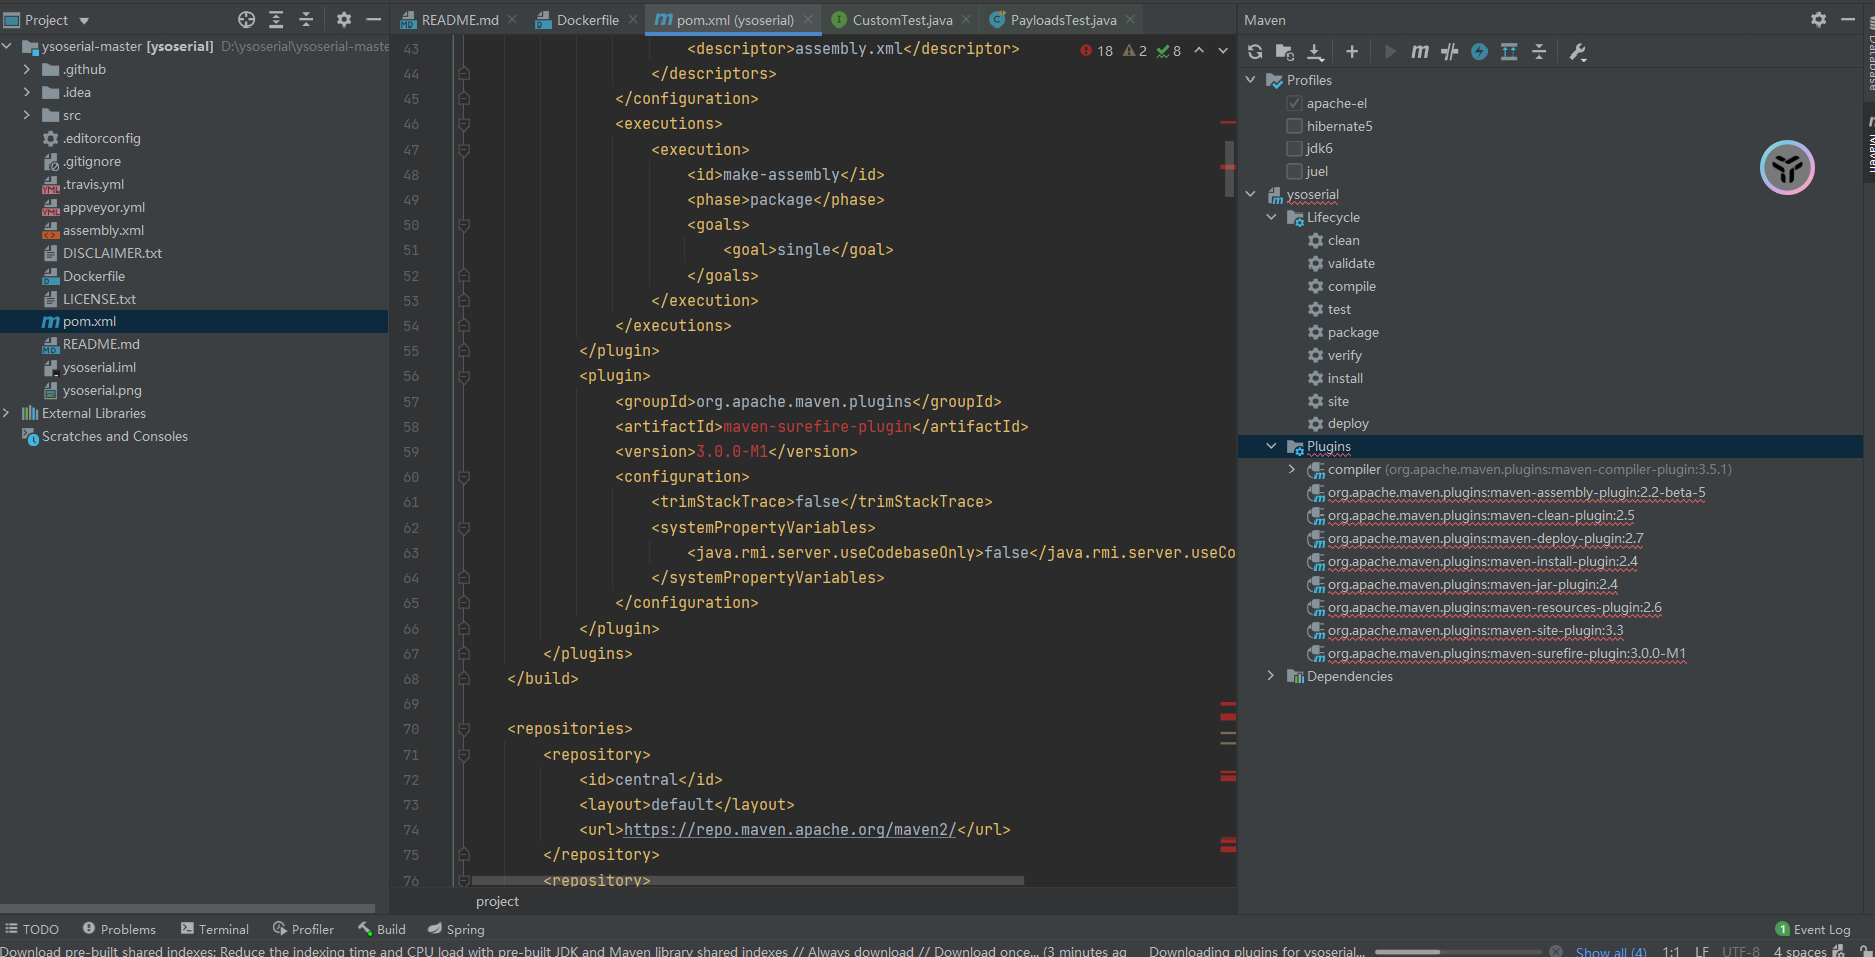Execute Maven goal 'm' icon

click(1420, 52)
